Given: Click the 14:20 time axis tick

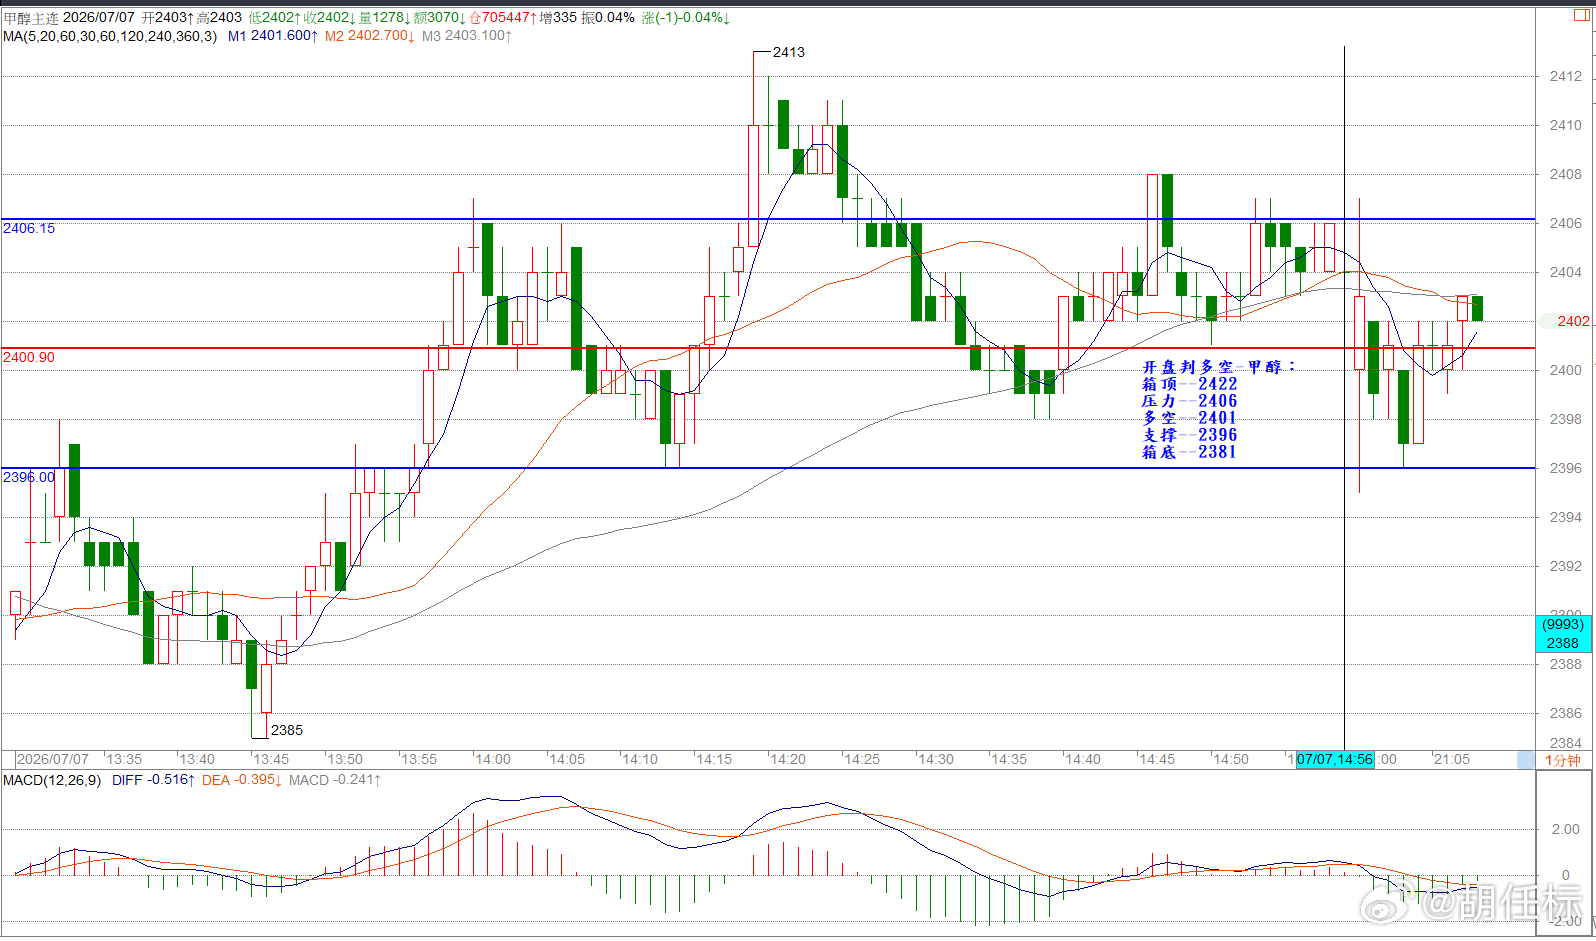Looking at the screenshot, I should click(788, 759).
